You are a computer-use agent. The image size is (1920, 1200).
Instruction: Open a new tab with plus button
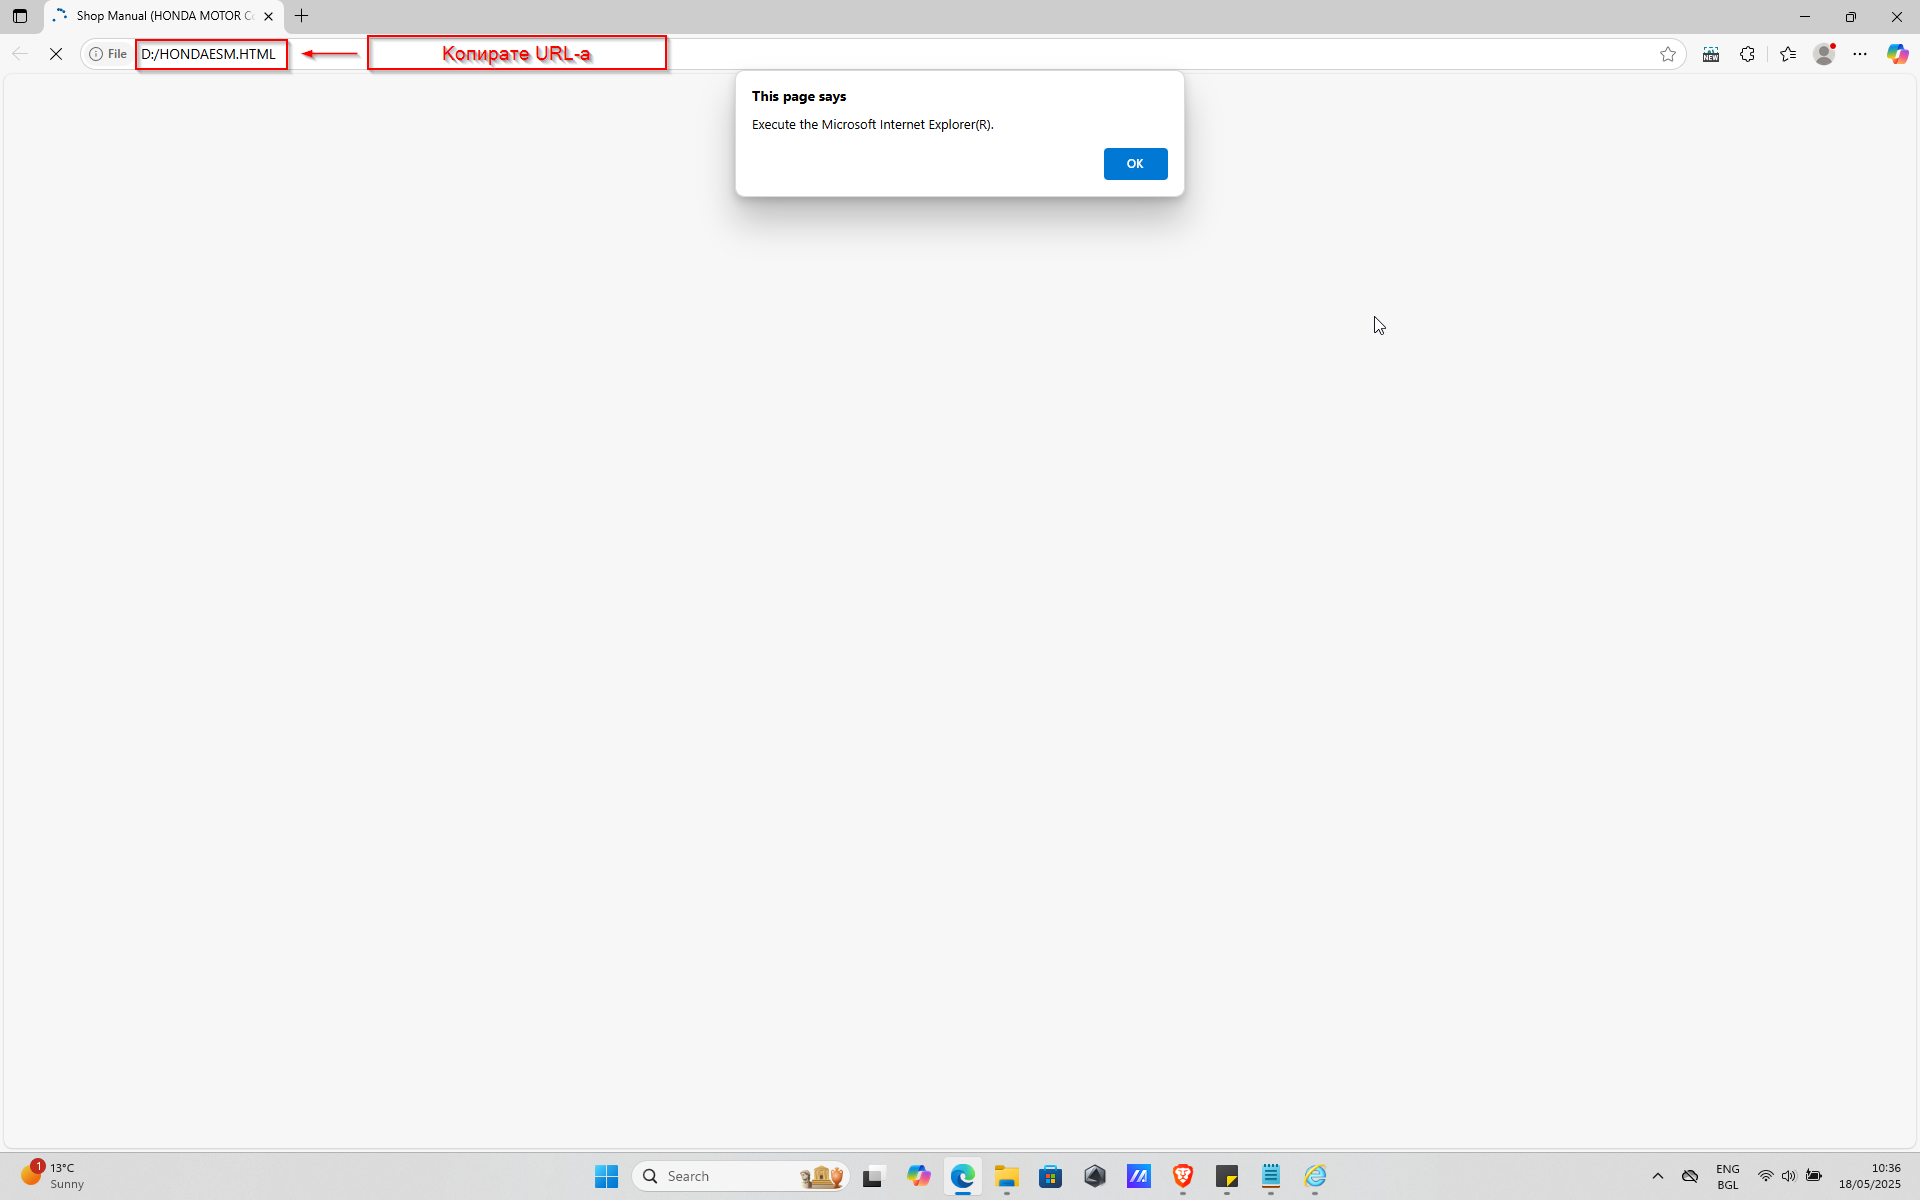(x=301, y=16)
